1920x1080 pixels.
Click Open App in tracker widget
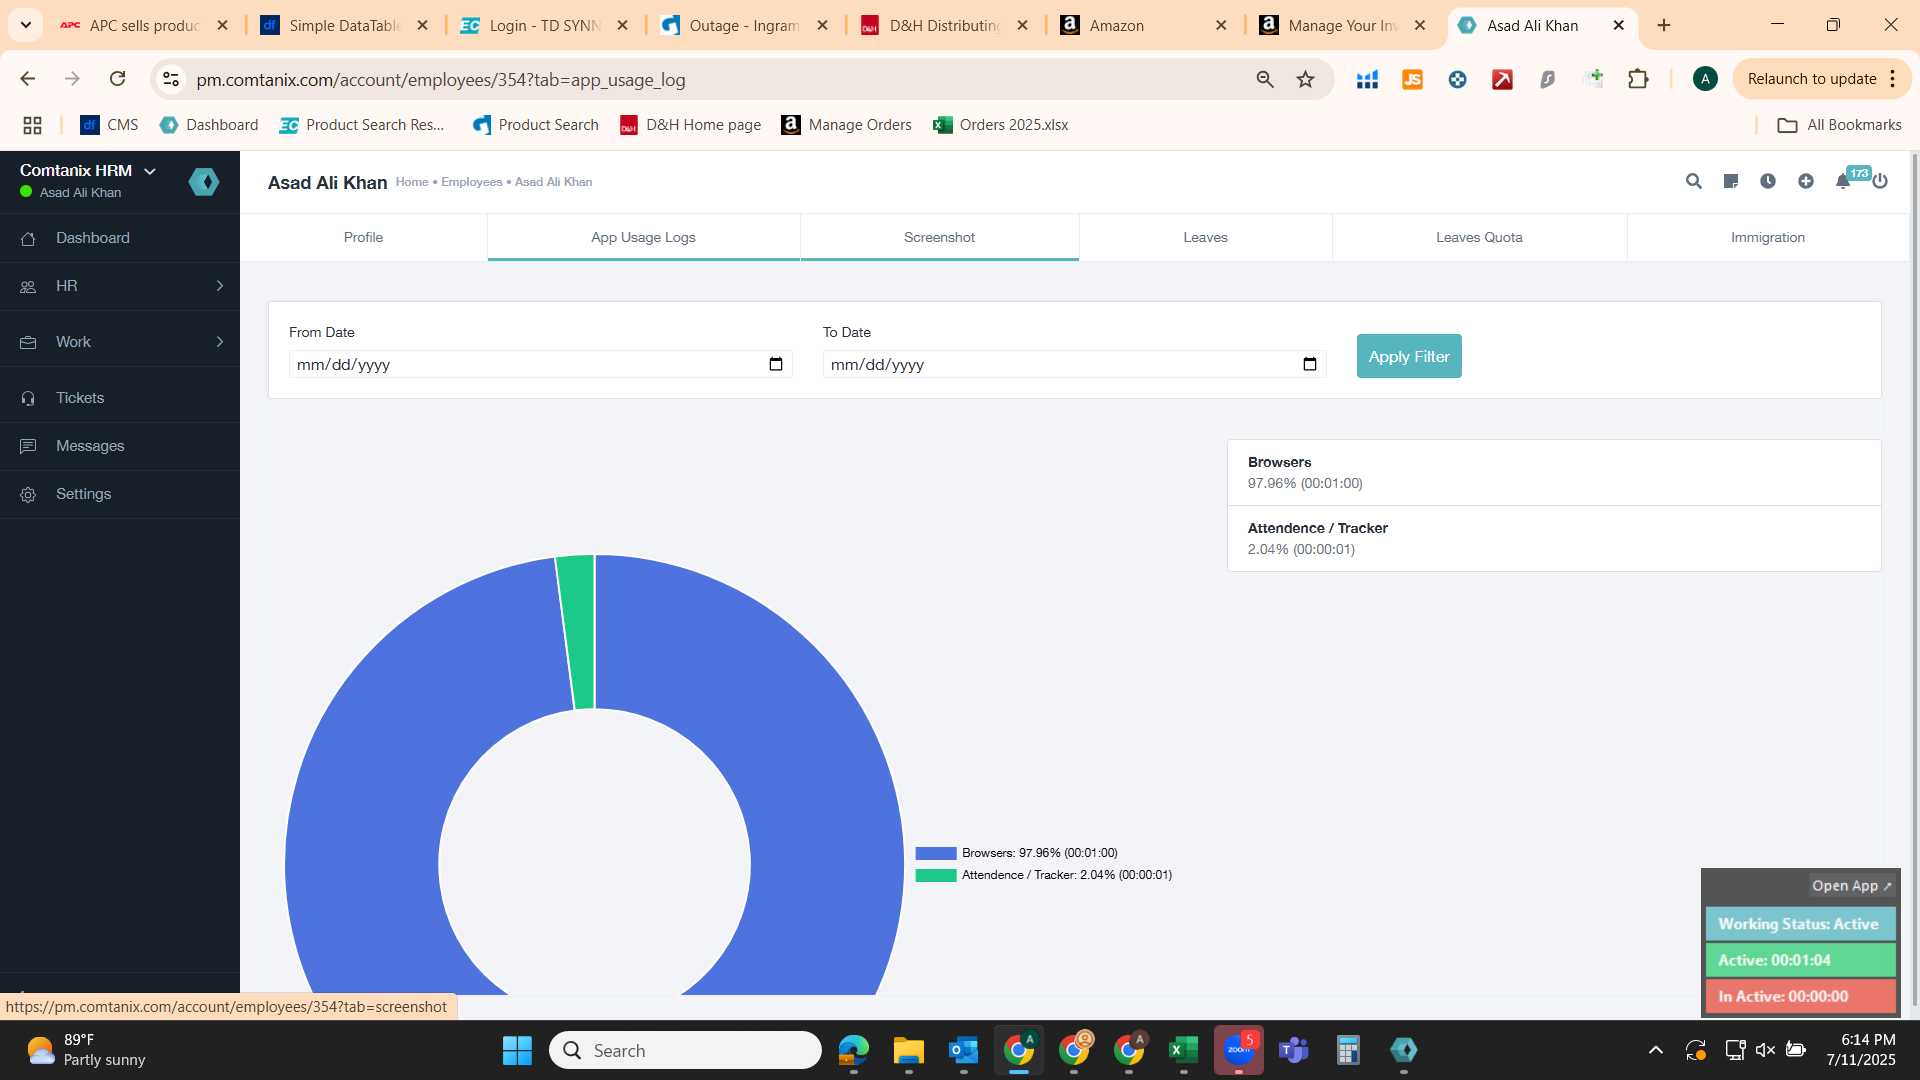[x=1851, y=886]
